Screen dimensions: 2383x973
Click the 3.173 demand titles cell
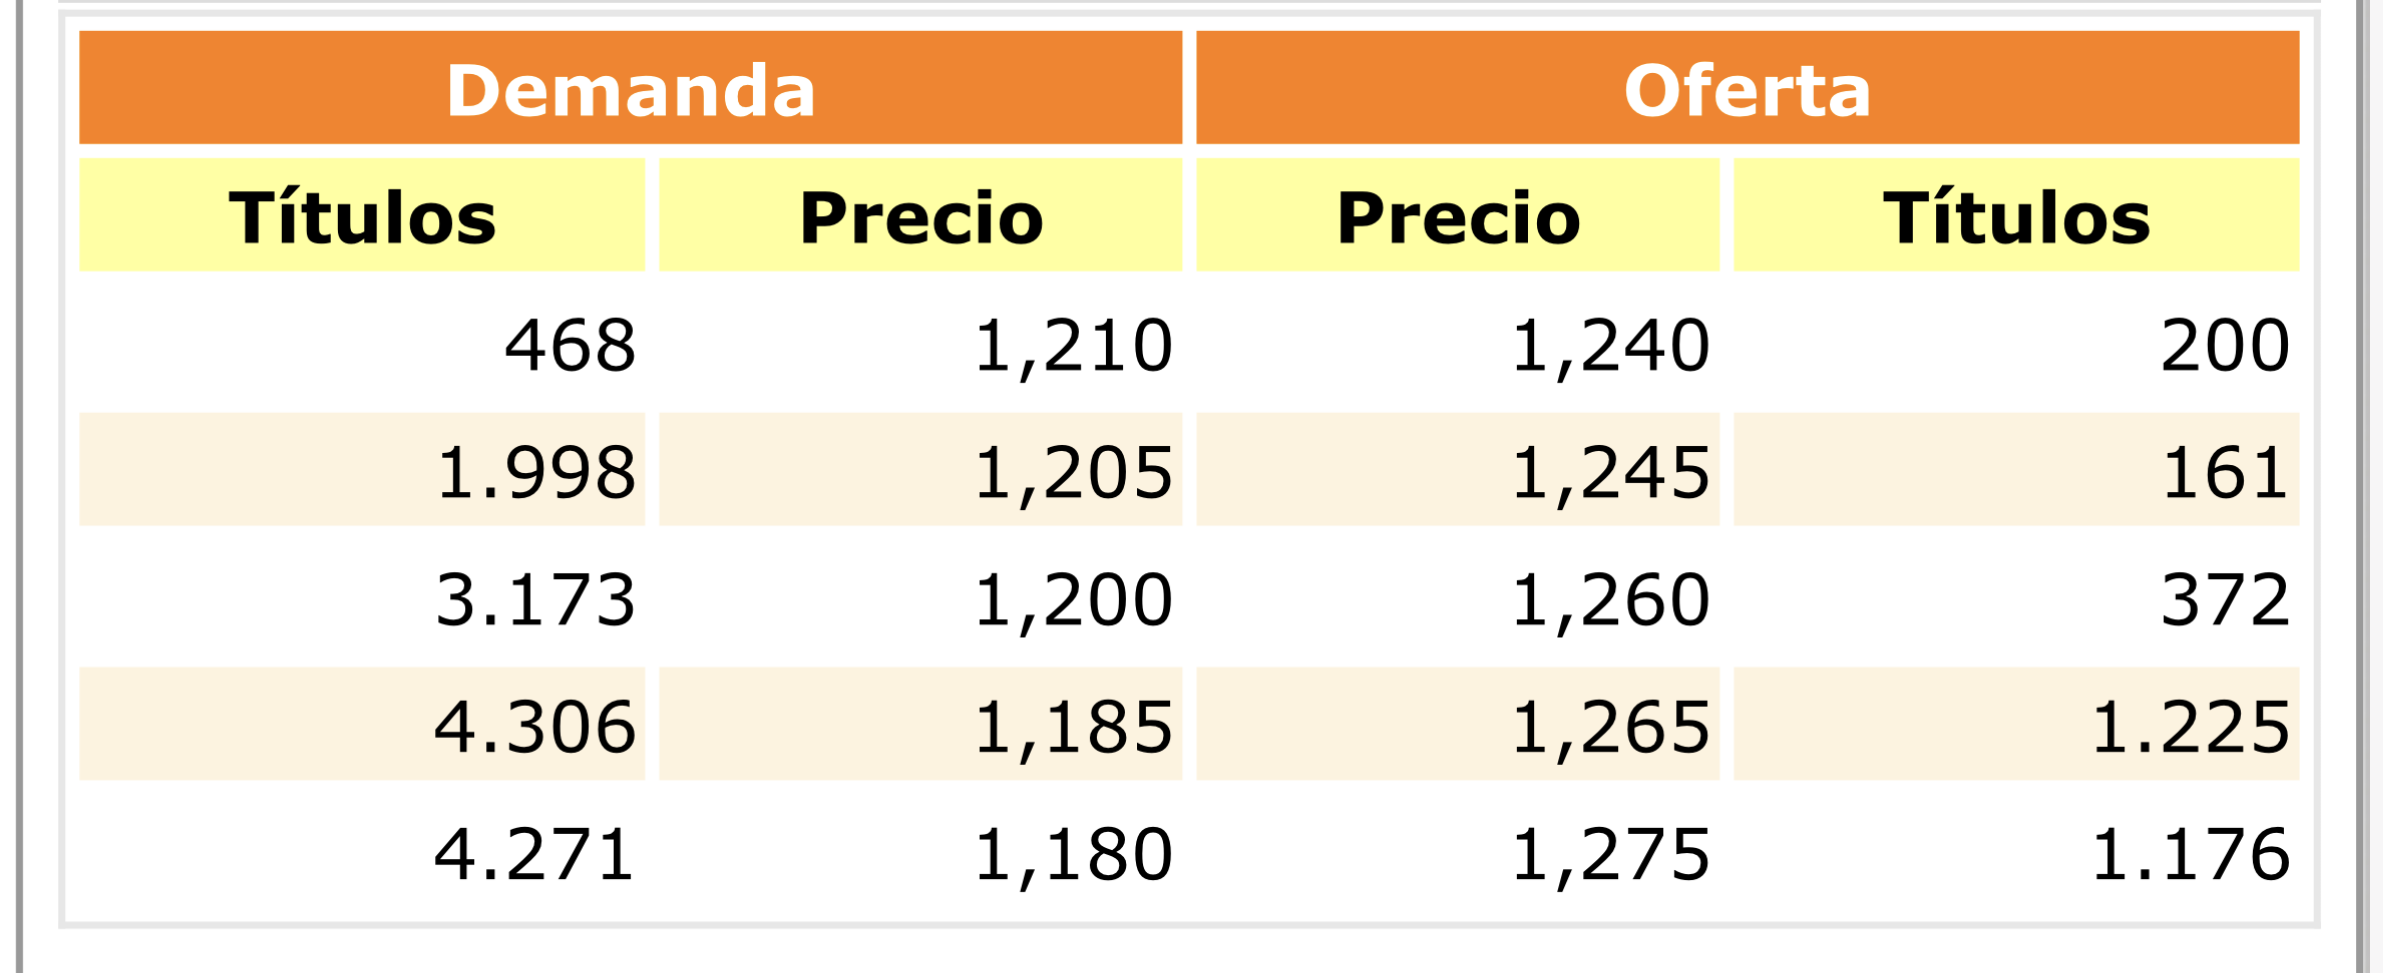coord(362,597)
